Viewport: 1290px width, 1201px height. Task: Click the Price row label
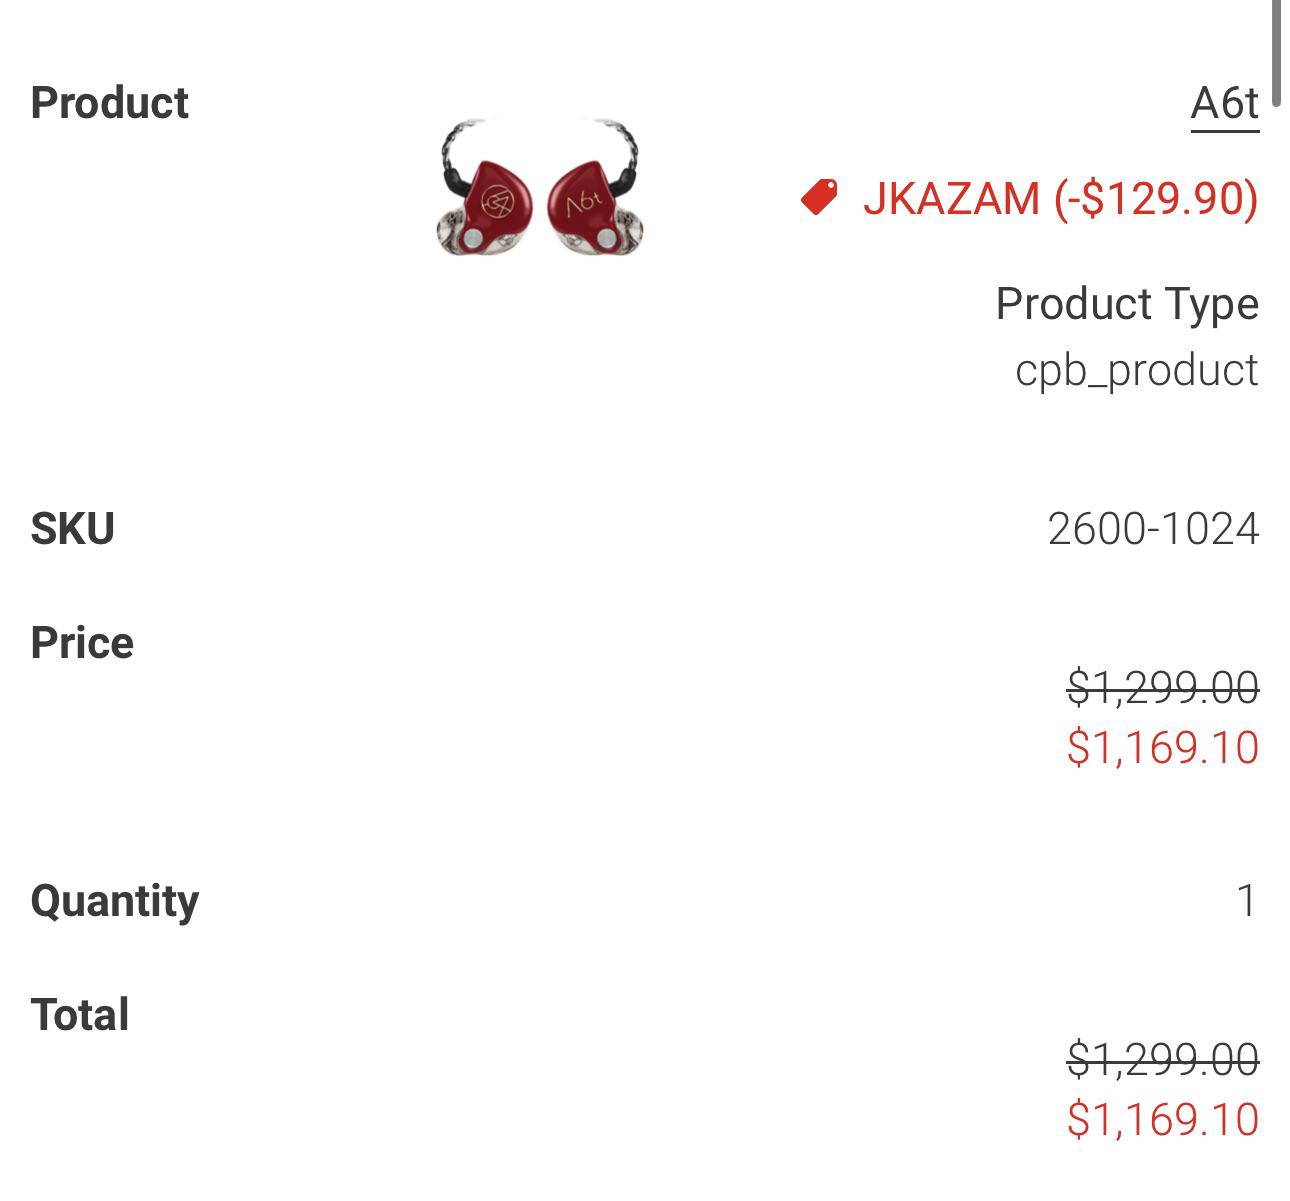point(82,643)
